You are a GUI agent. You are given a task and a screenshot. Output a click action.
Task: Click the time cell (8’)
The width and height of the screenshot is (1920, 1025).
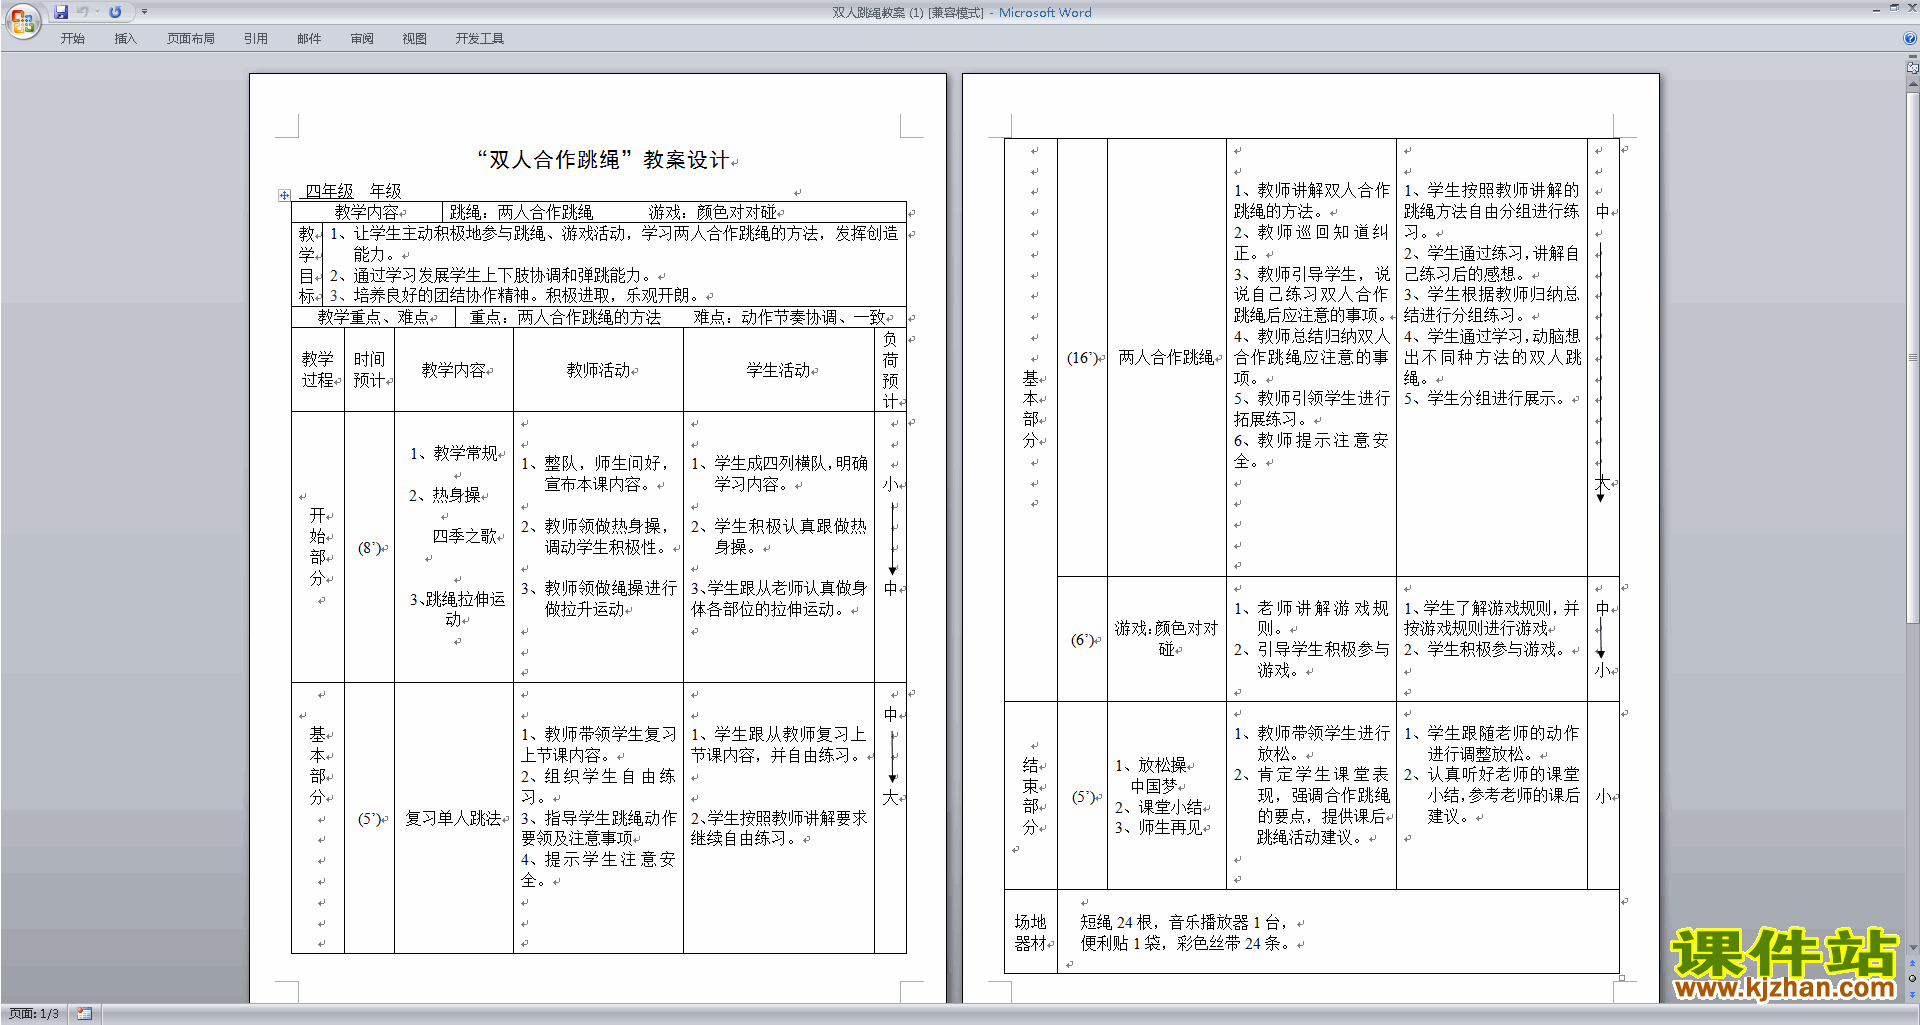[369, 548]
